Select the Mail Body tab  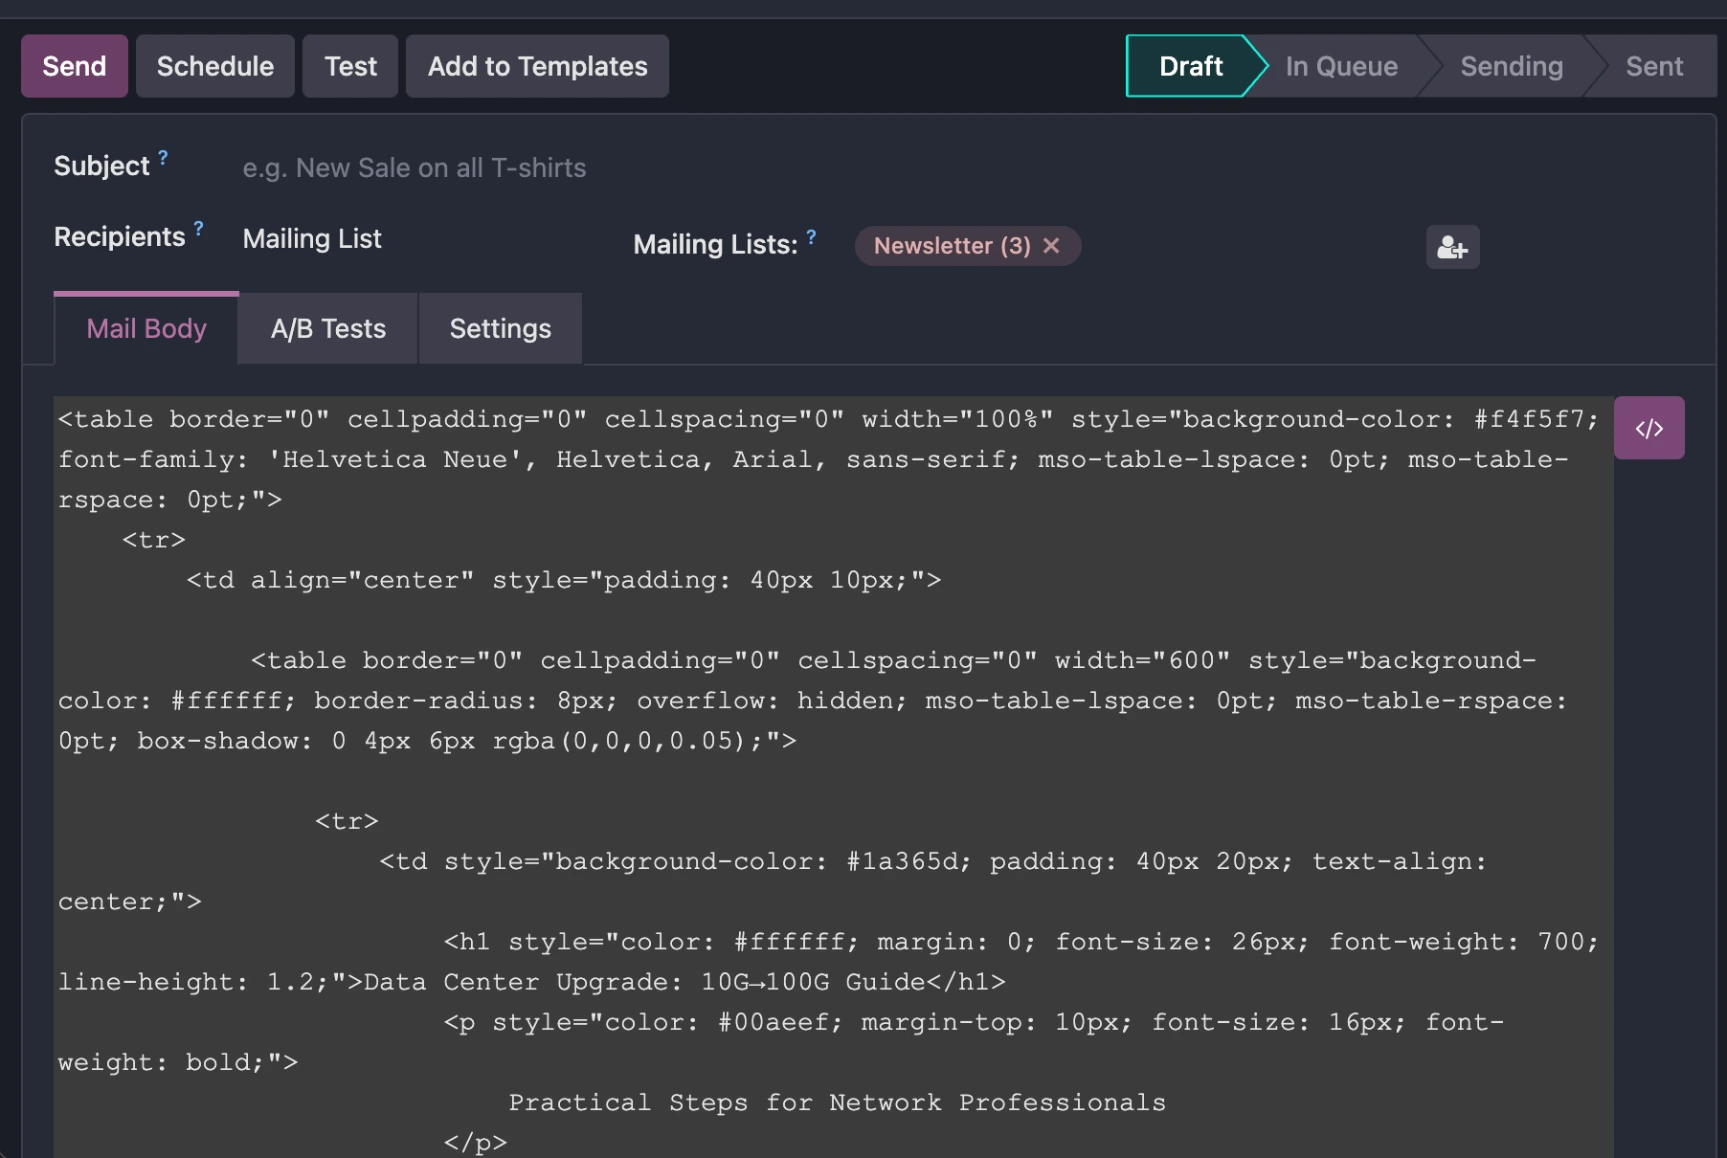click(145, 328)
